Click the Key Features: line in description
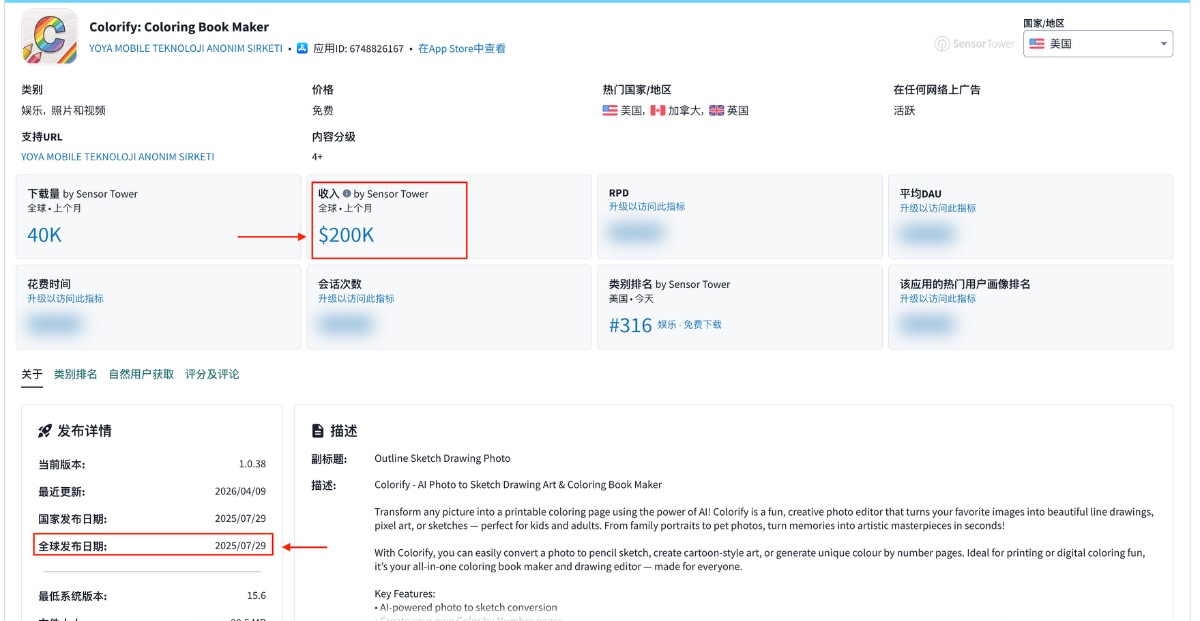Viewport: 1200px width, 621px height. coord(405,594)
